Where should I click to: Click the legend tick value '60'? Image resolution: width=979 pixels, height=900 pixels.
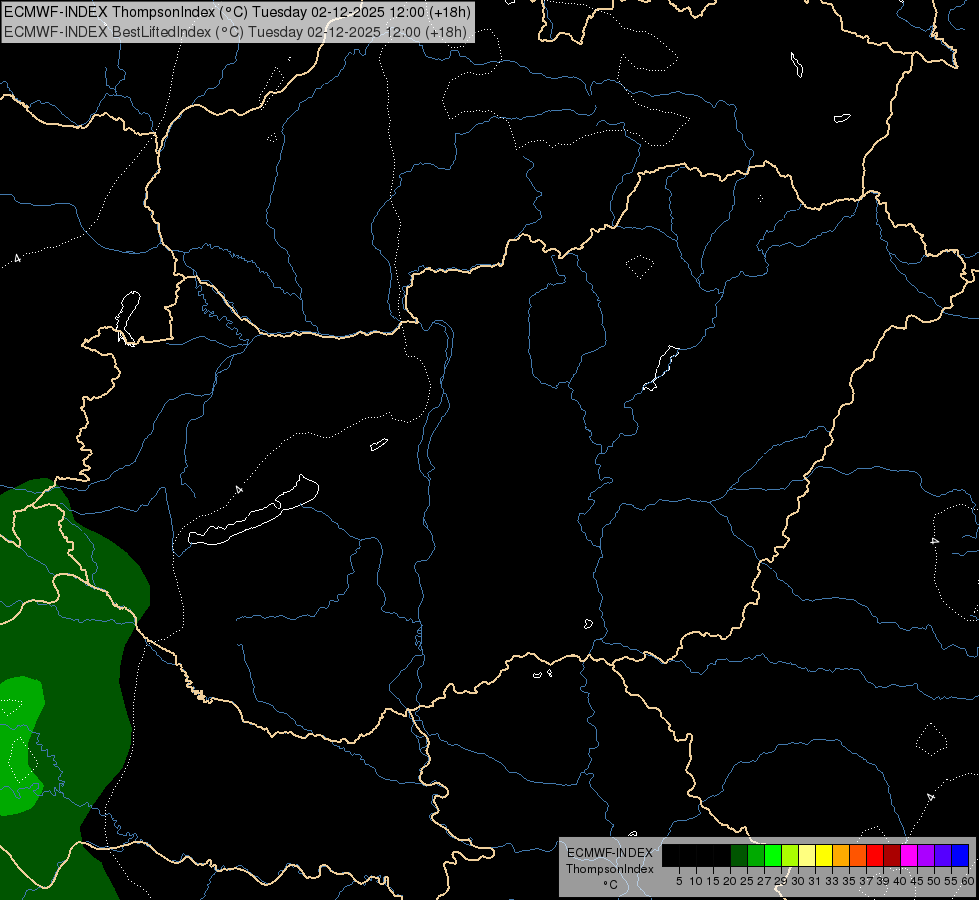pyautogui.click(x=969, y=881)
